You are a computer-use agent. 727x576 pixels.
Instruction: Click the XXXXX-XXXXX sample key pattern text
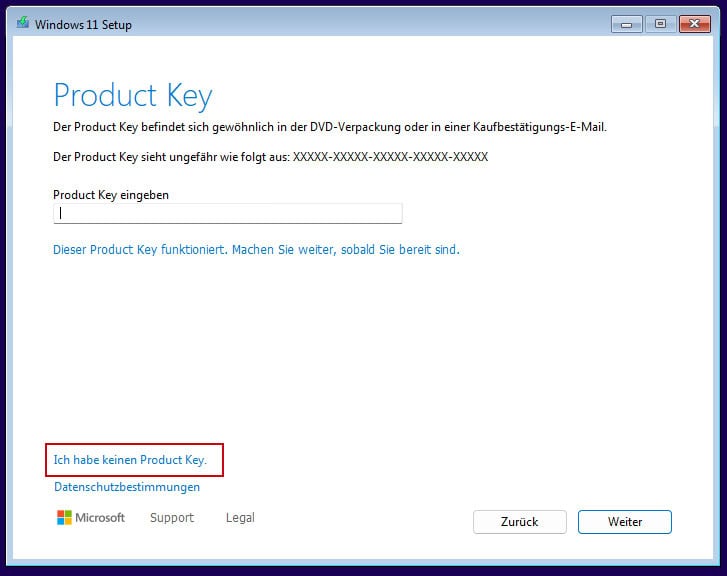tap(390, 158)
